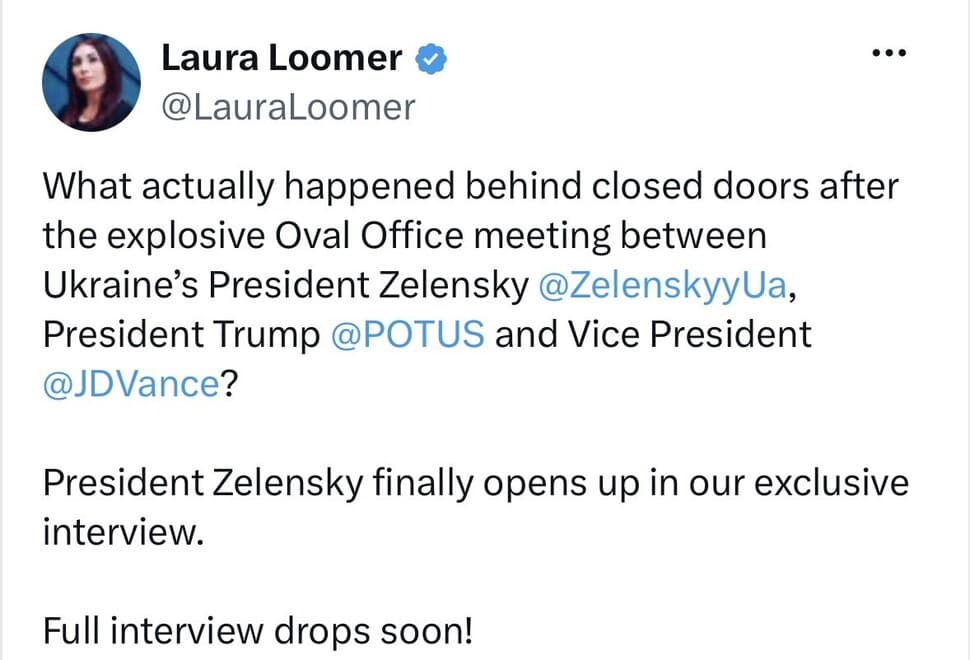Open Laura Loomer's profile avatar
This screenshot has height=660, width=970.
[92, 82]
